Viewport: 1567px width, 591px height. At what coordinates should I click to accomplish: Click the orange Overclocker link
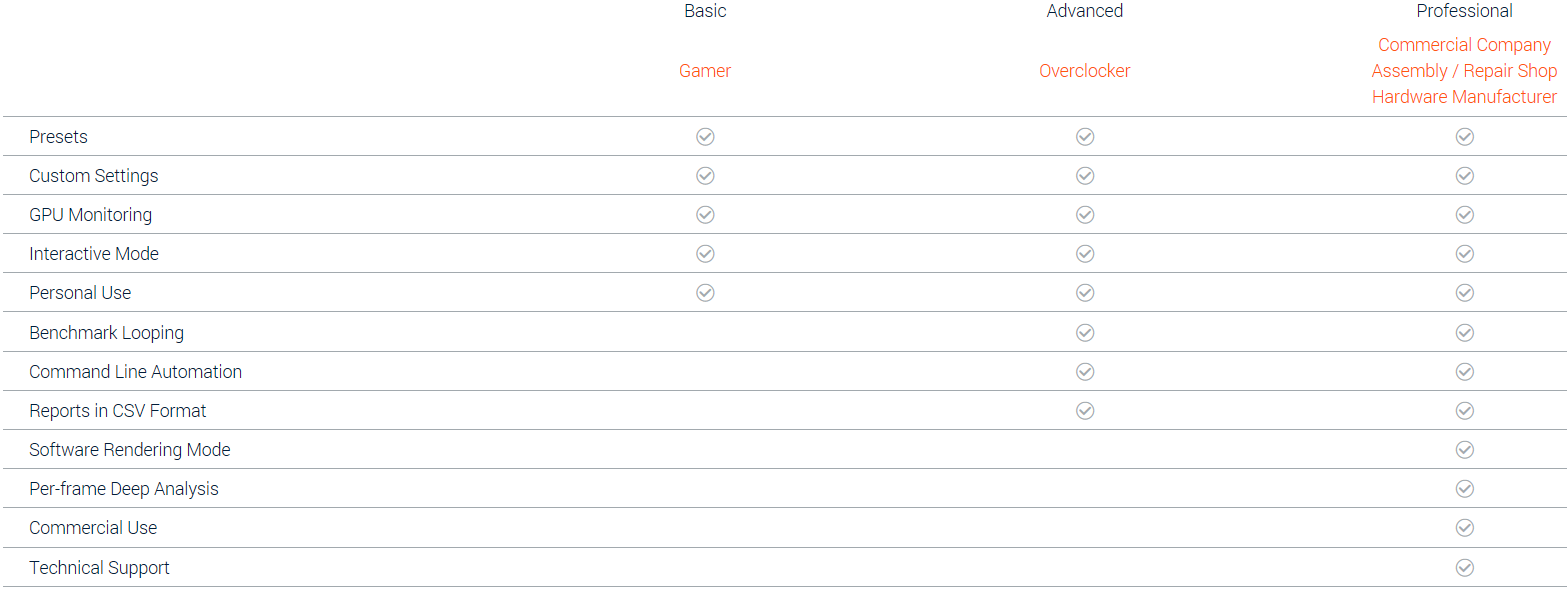click(x=1085, y=71)
